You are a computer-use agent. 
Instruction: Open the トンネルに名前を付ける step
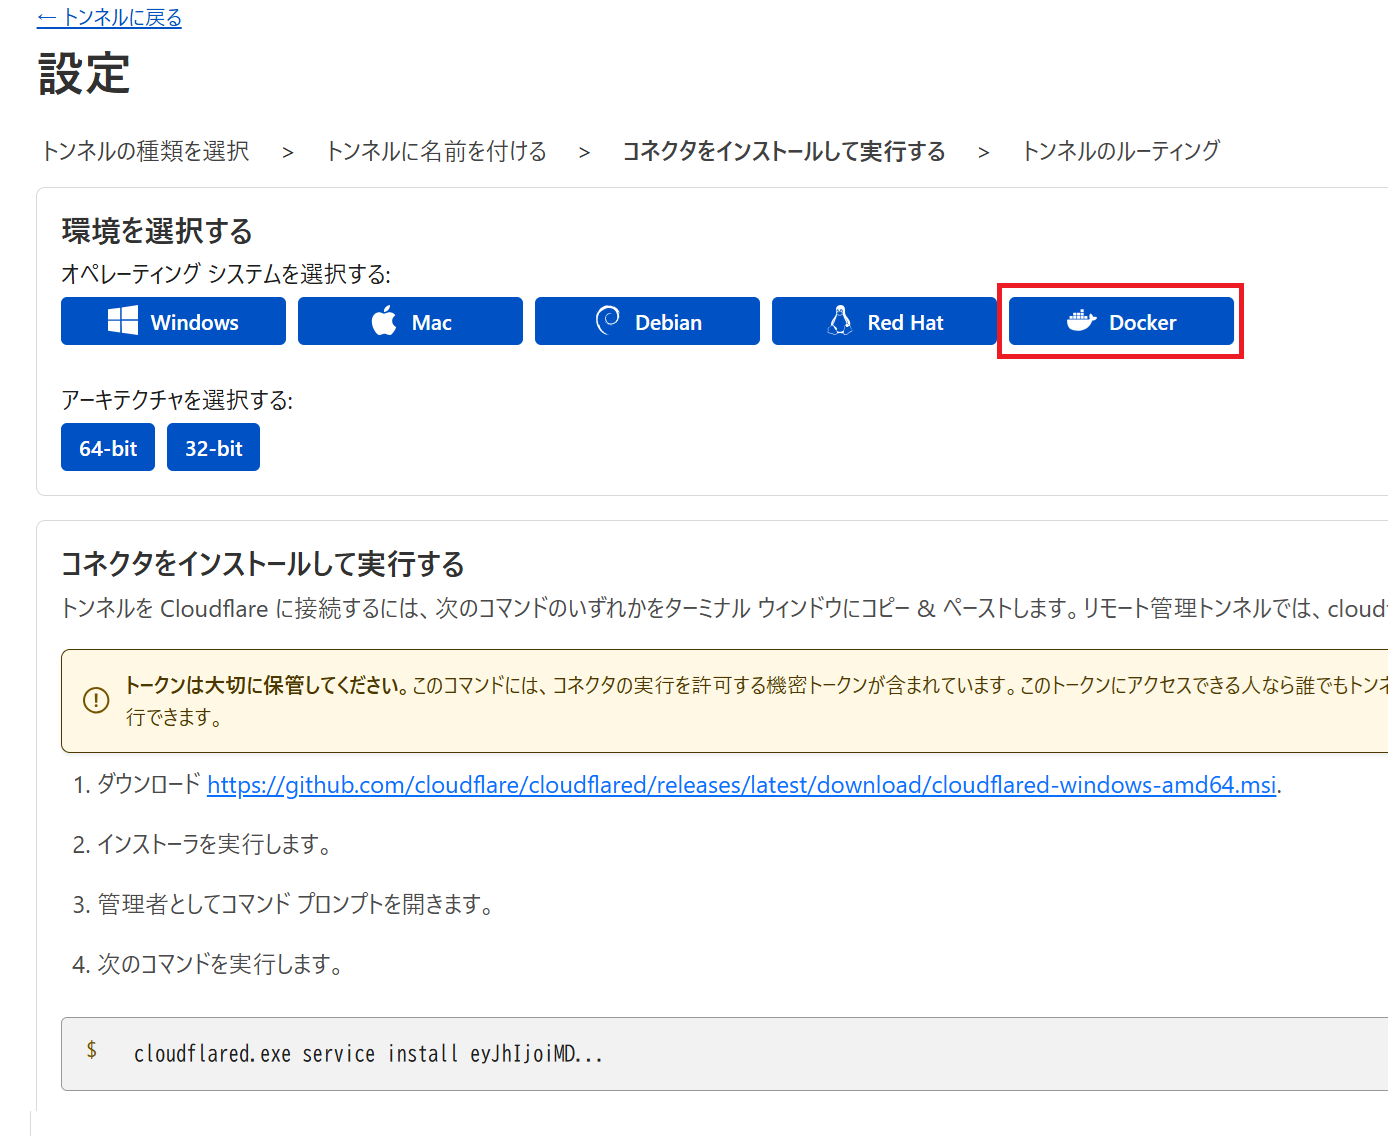[436, 151]
